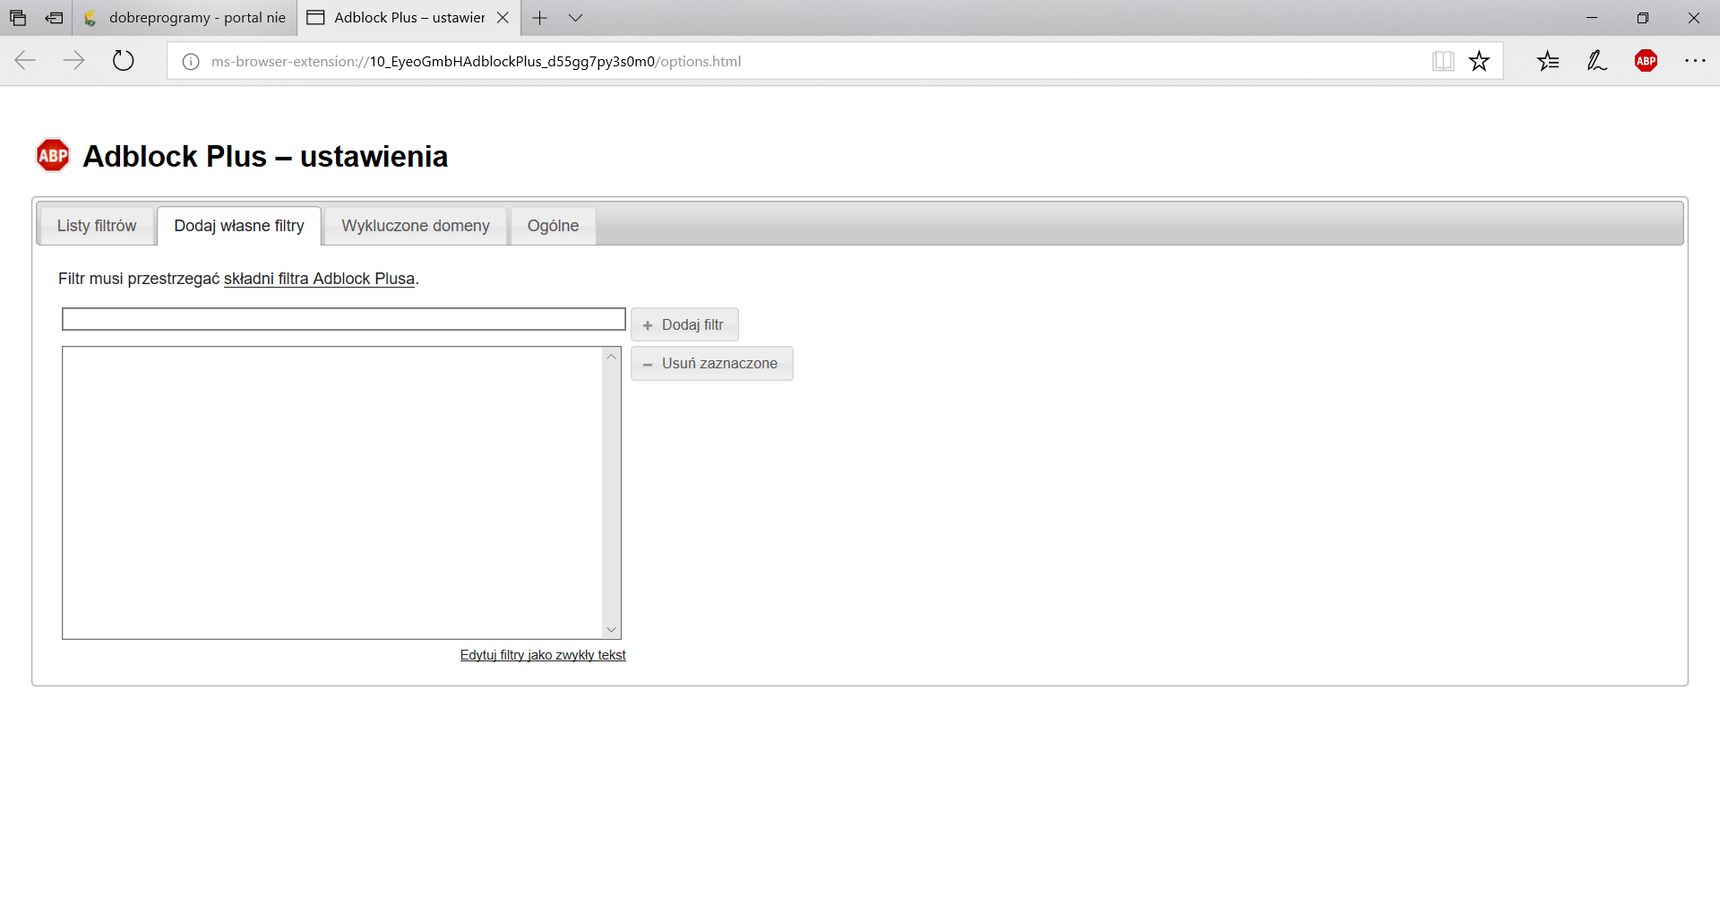Screen dimensions: 1720x923
Task: Go forward to next page
Action: click(x=74, y=61)
